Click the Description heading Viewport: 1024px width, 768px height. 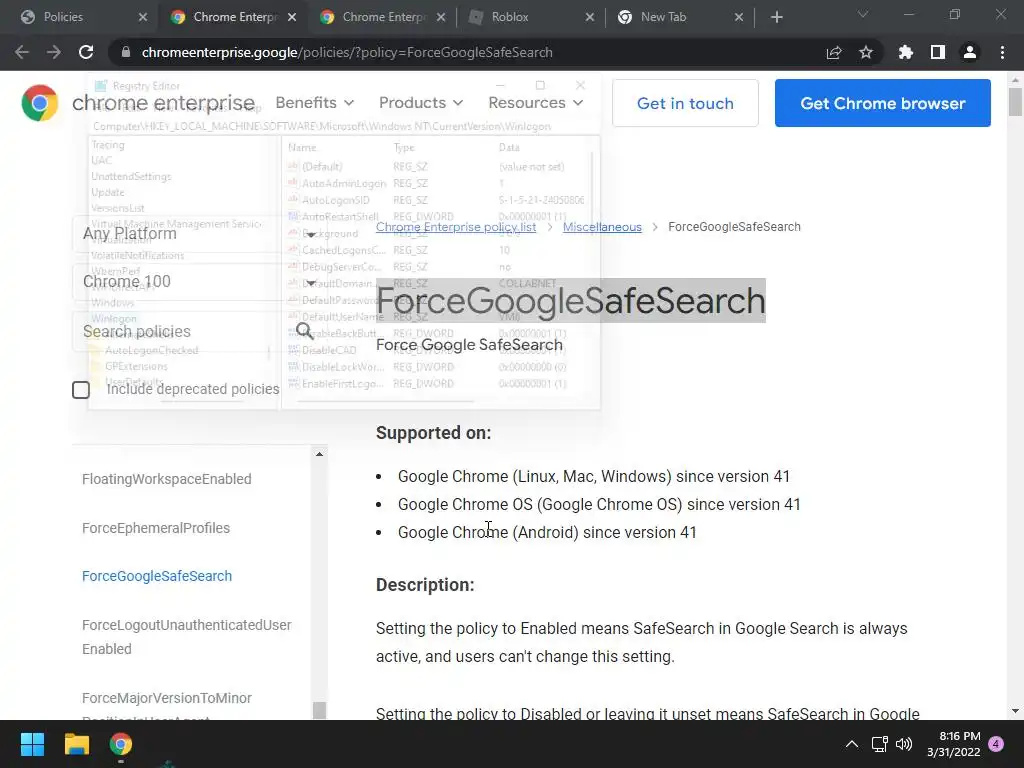coord(425,584)
